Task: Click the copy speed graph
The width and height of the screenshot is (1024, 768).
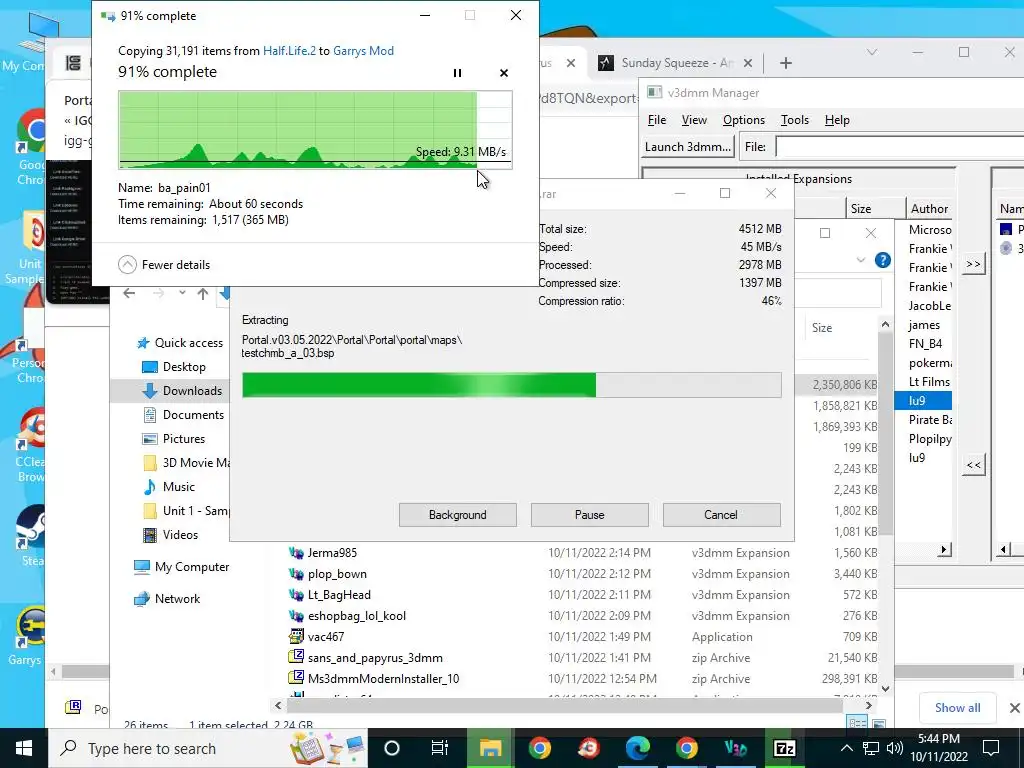Action: (315, 130)
